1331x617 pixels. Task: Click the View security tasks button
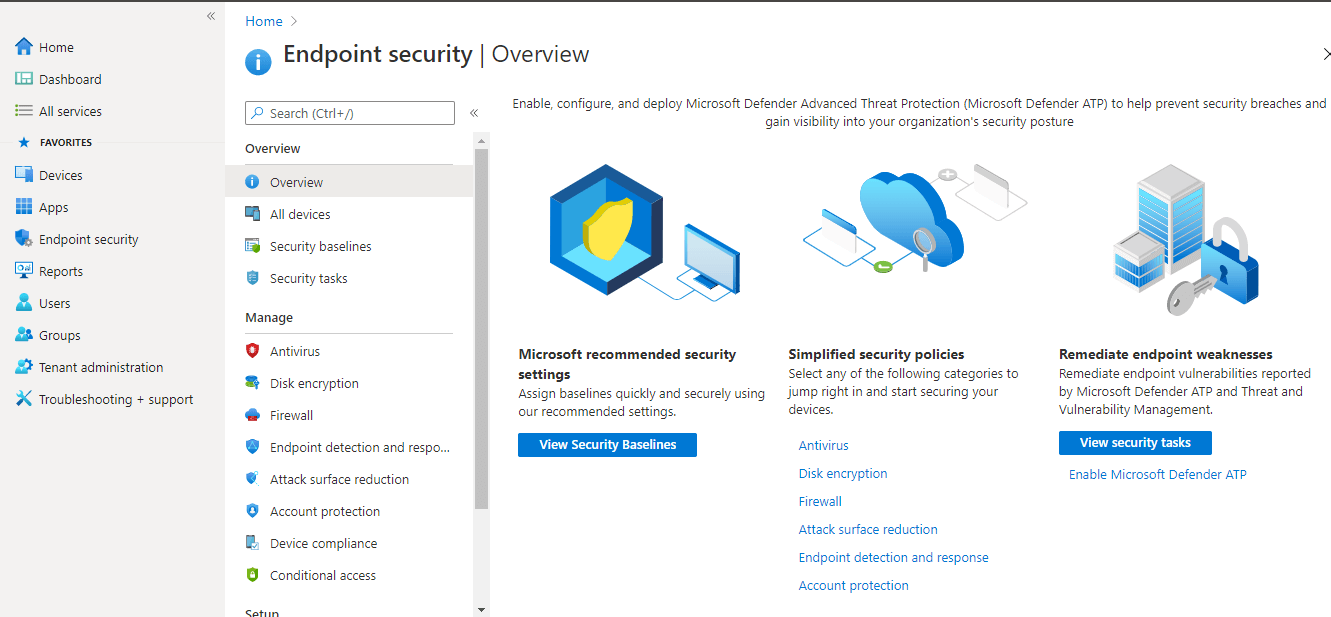click(1135, 443)
